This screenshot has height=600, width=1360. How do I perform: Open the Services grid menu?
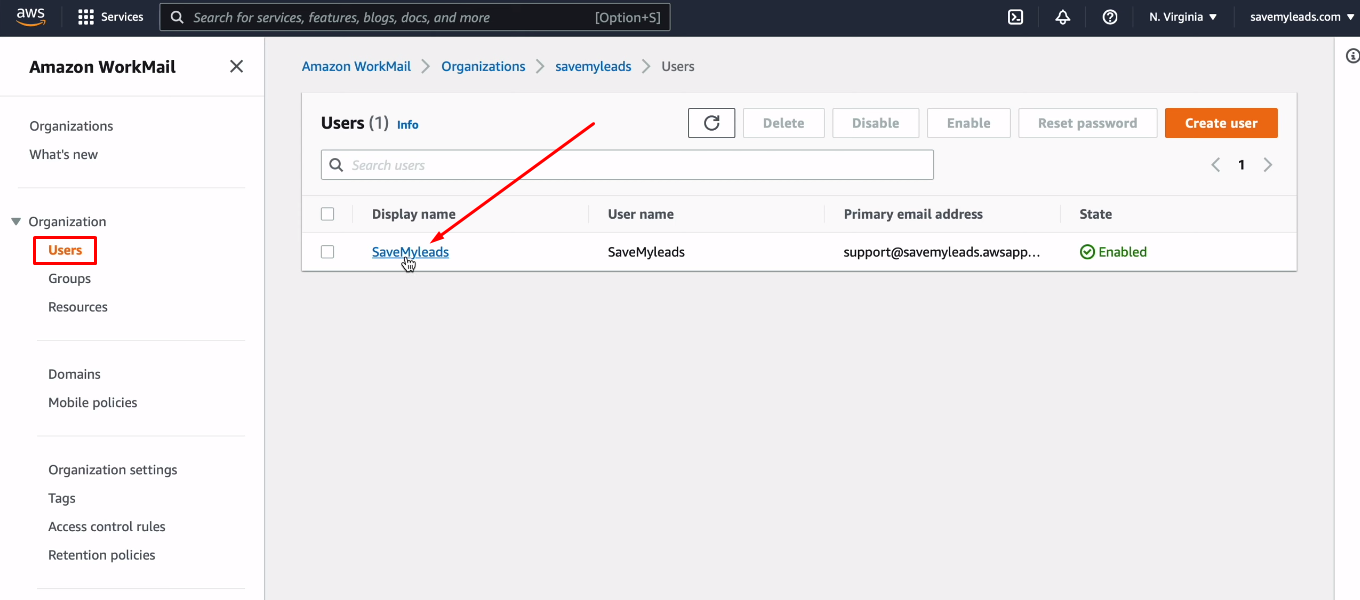(110, 17)
